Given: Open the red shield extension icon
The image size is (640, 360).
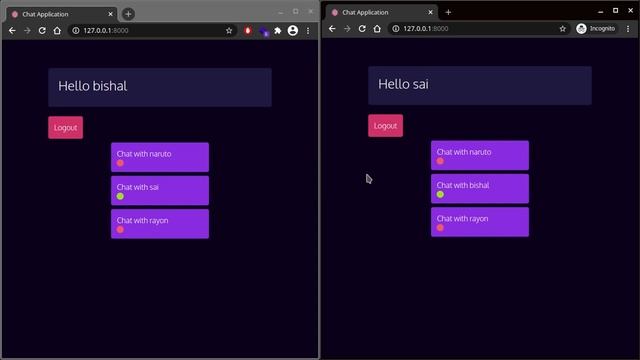Looking at the screenshot, I should (x=248, y=31).
